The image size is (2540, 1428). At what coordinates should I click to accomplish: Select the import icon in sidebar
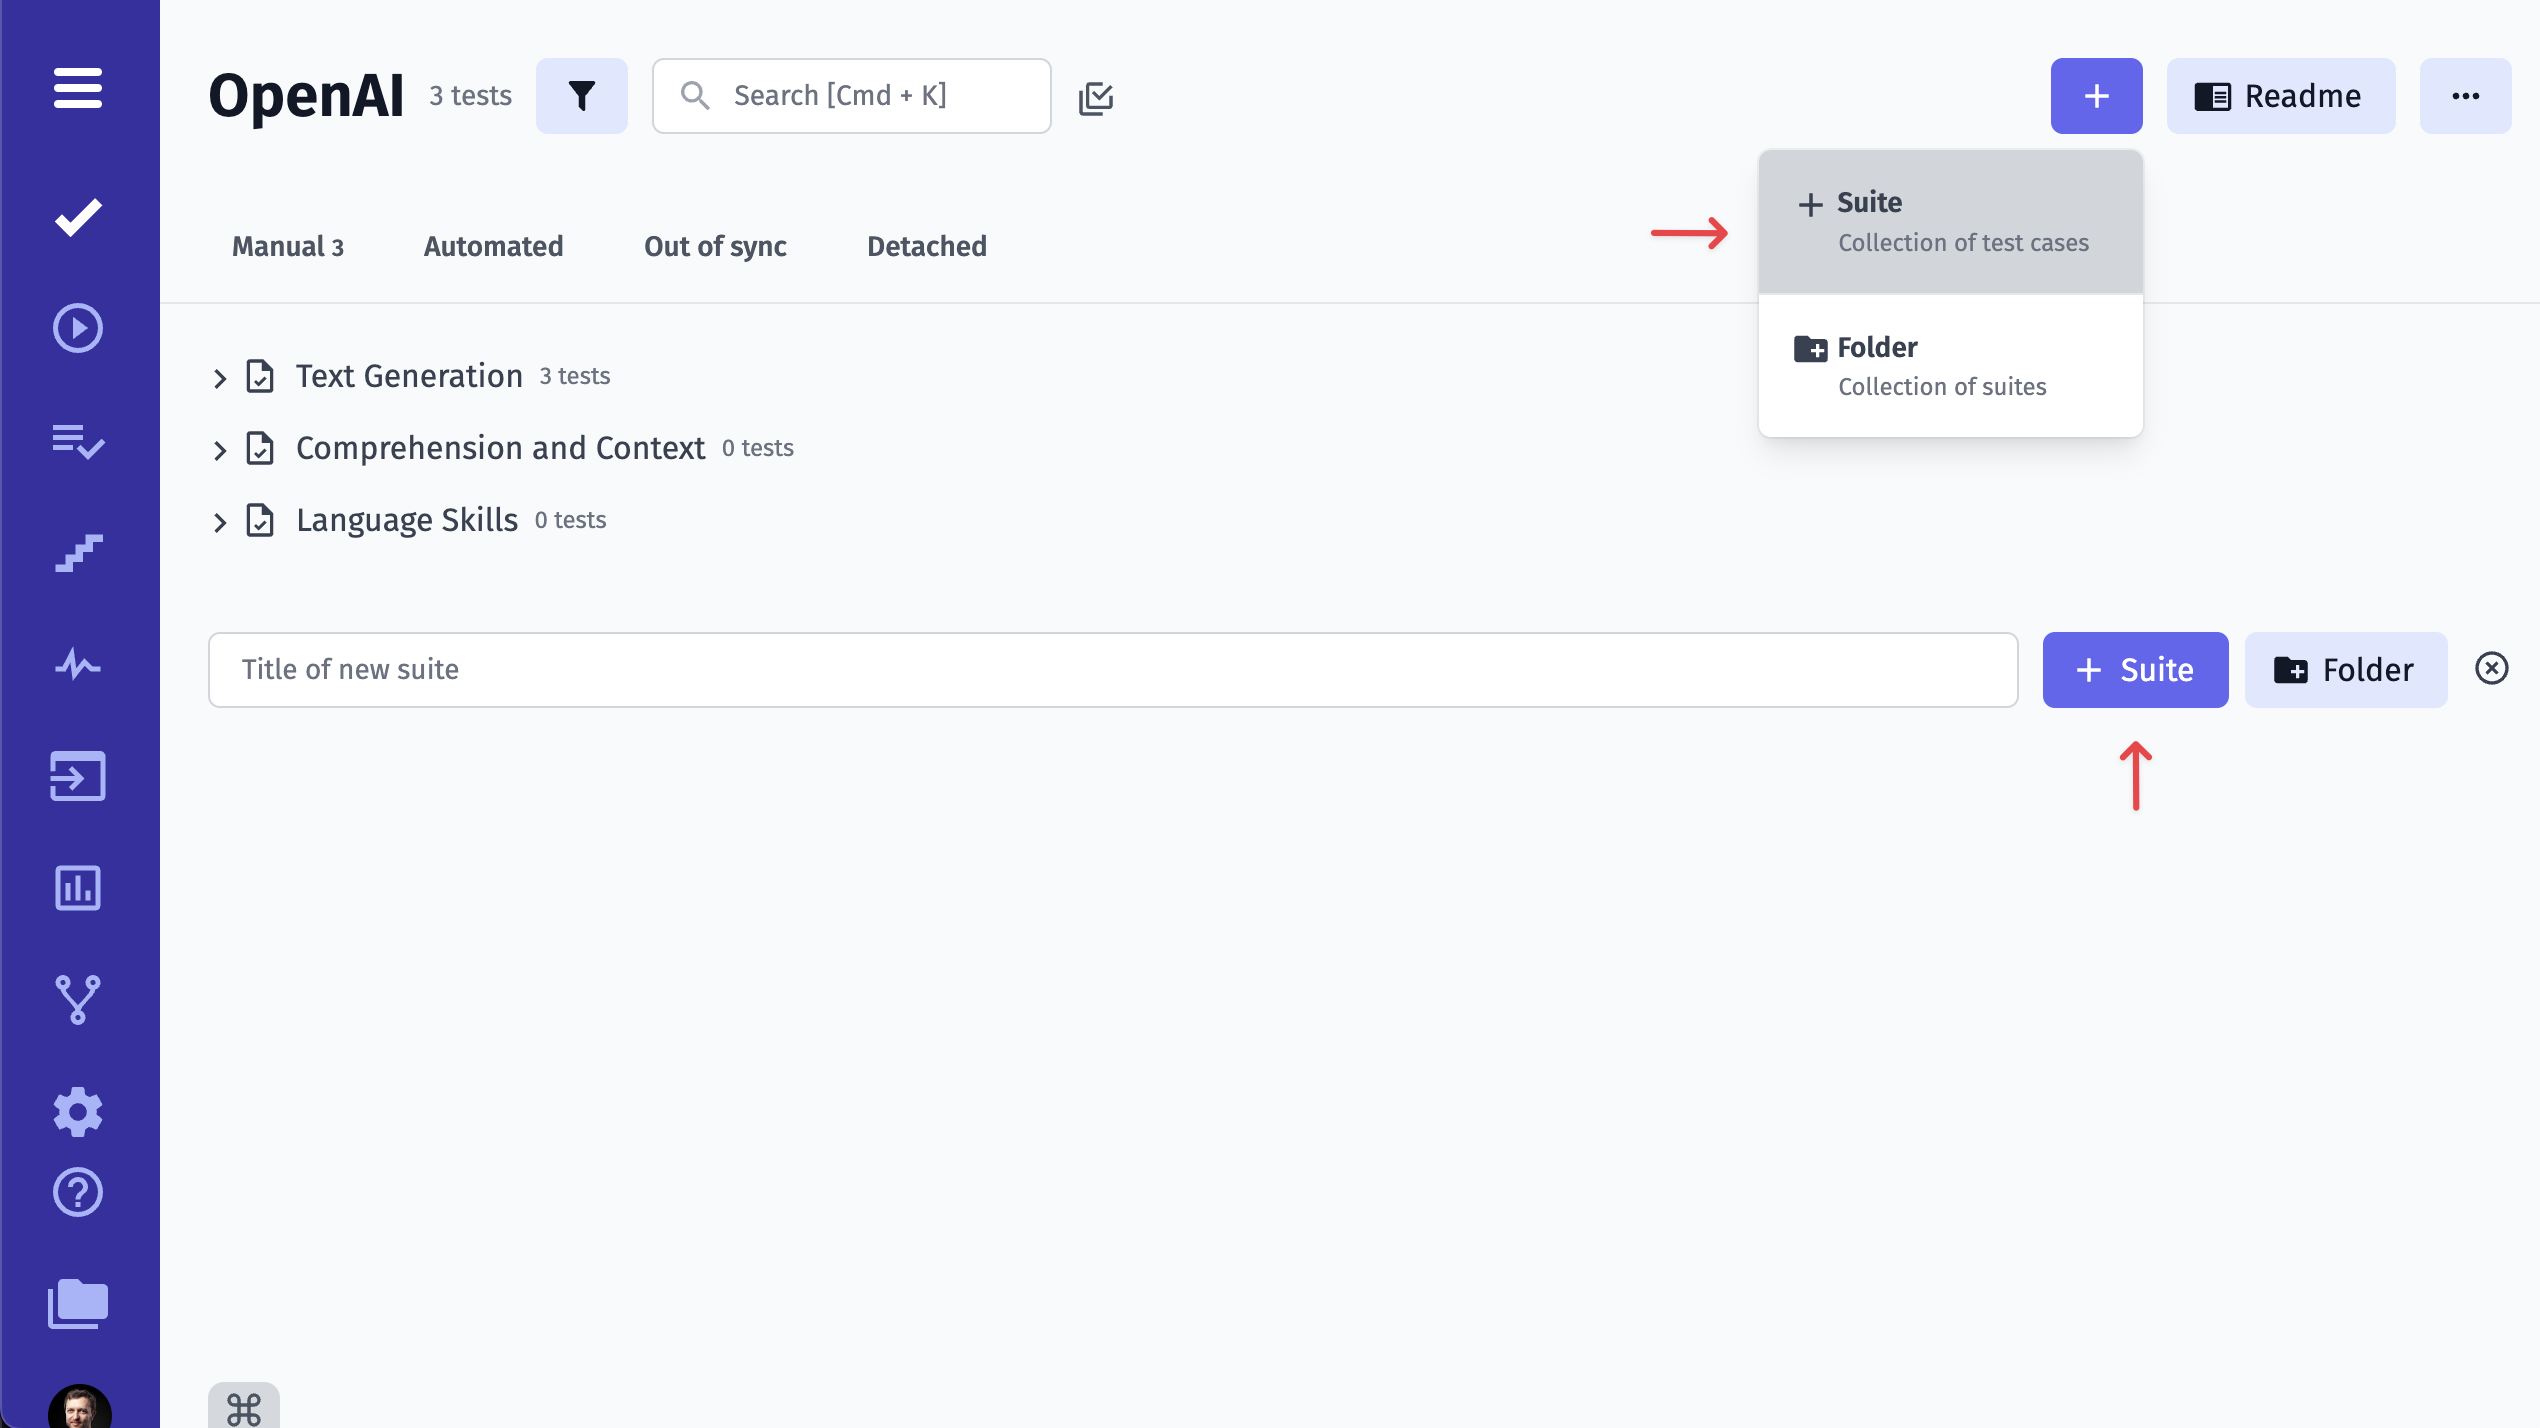(77, 777)
